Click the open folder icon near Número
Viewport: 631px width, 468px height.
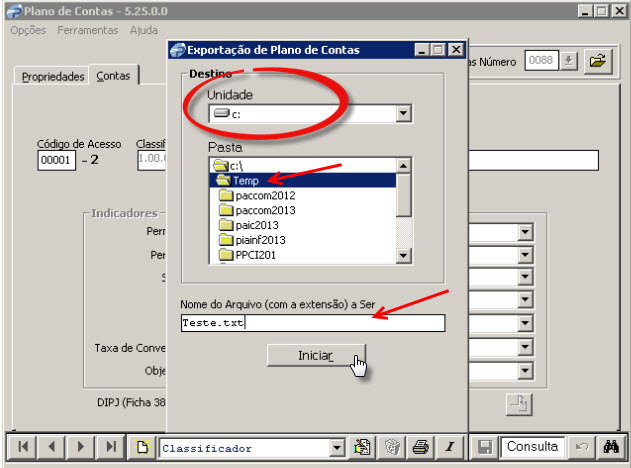point(598,62)
